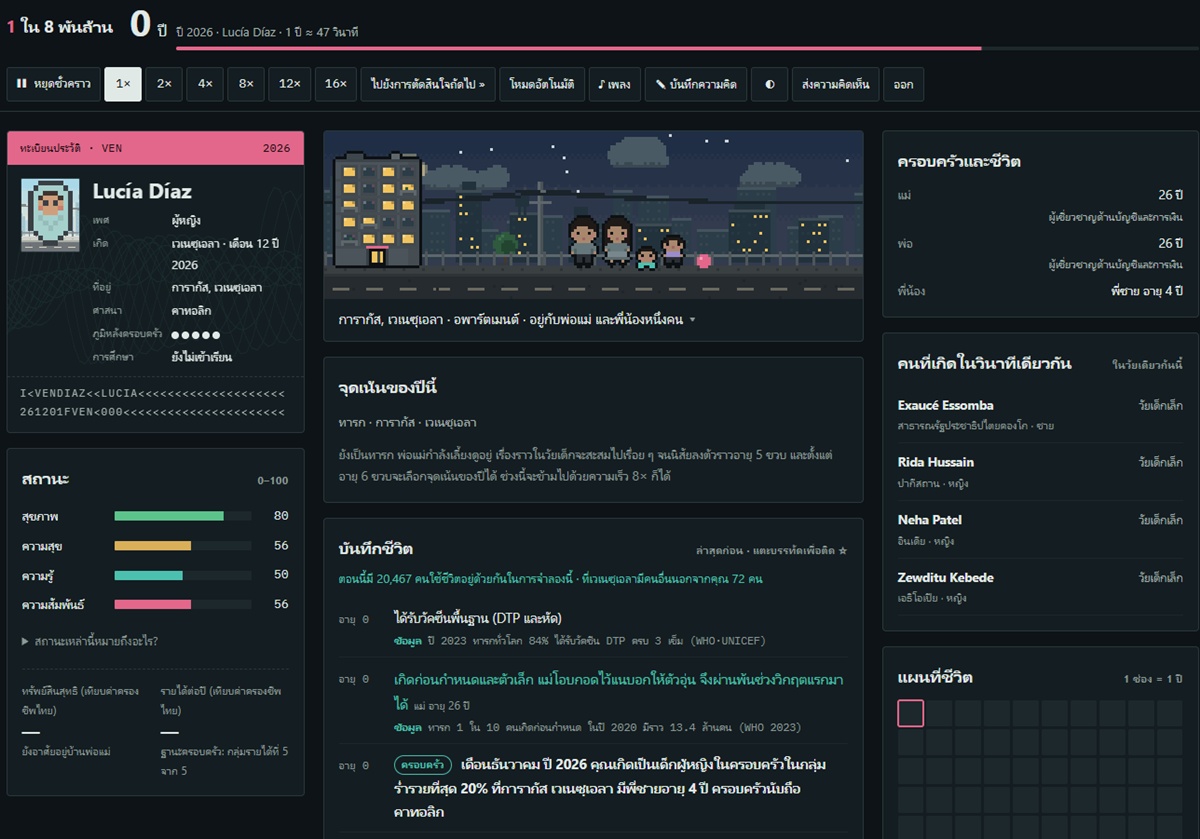Viewport: 1200px width, 839px height.
Task: Click the star icon in the life log header
Action: (842, 551)
